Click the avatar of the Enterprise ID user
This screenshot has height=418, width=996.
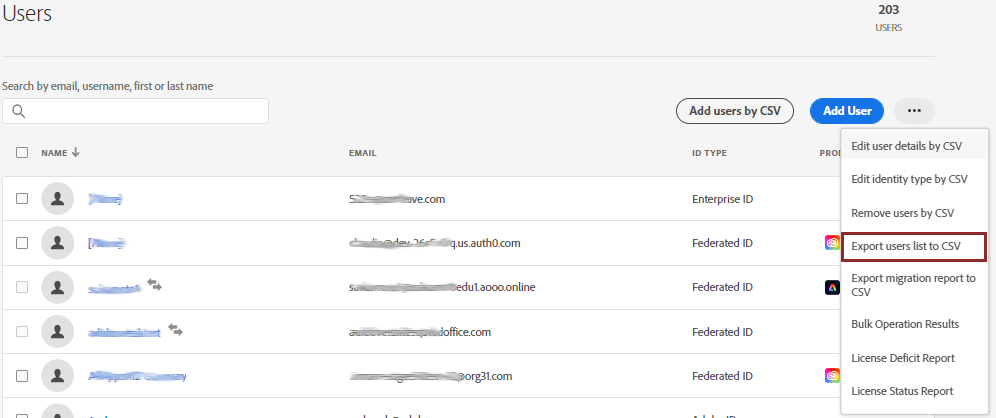tap(58, 199)
